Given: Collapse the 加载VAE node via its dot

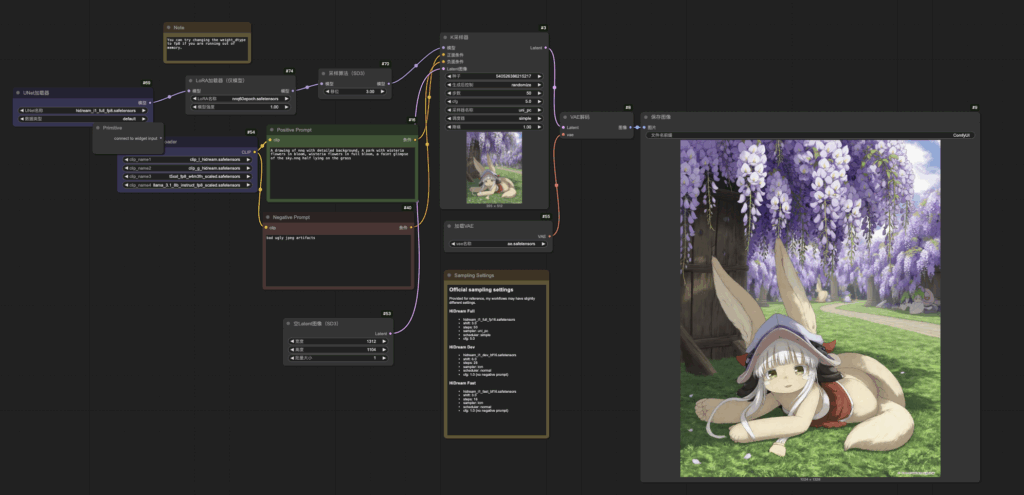Looking at the screenshot, I should coord(449,226).
